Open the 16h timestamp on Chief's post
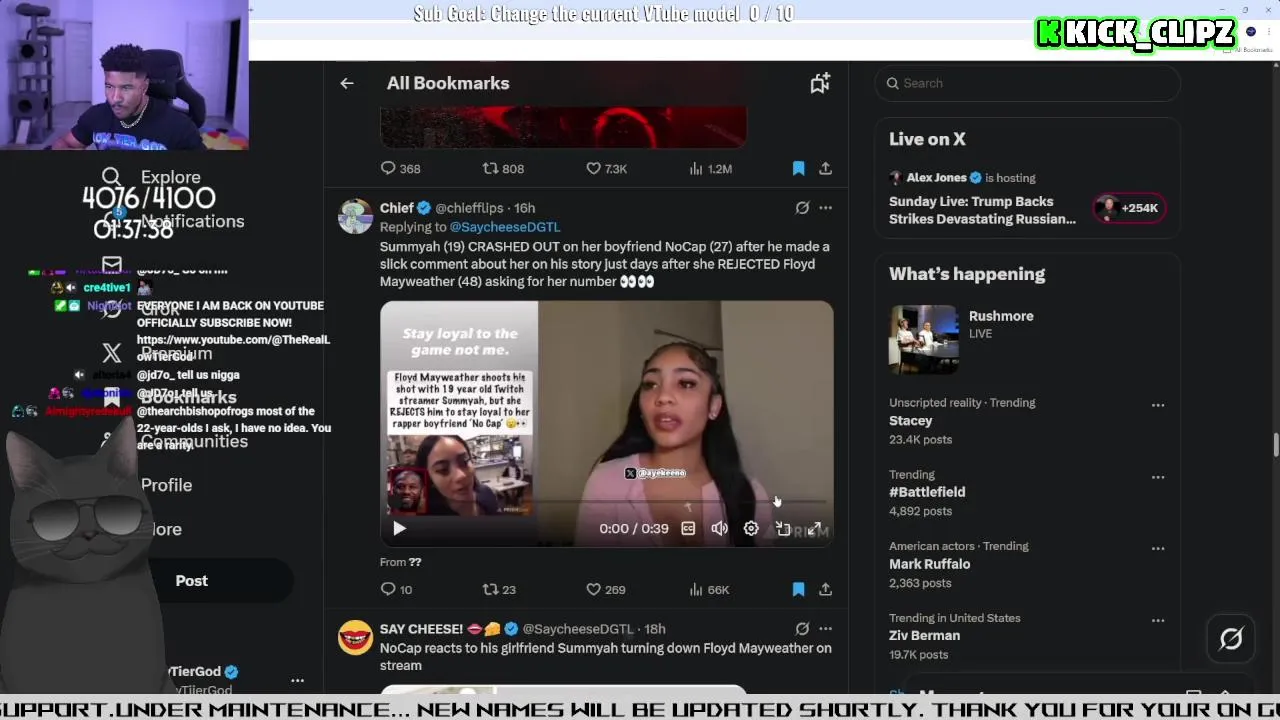 point(524,208)
